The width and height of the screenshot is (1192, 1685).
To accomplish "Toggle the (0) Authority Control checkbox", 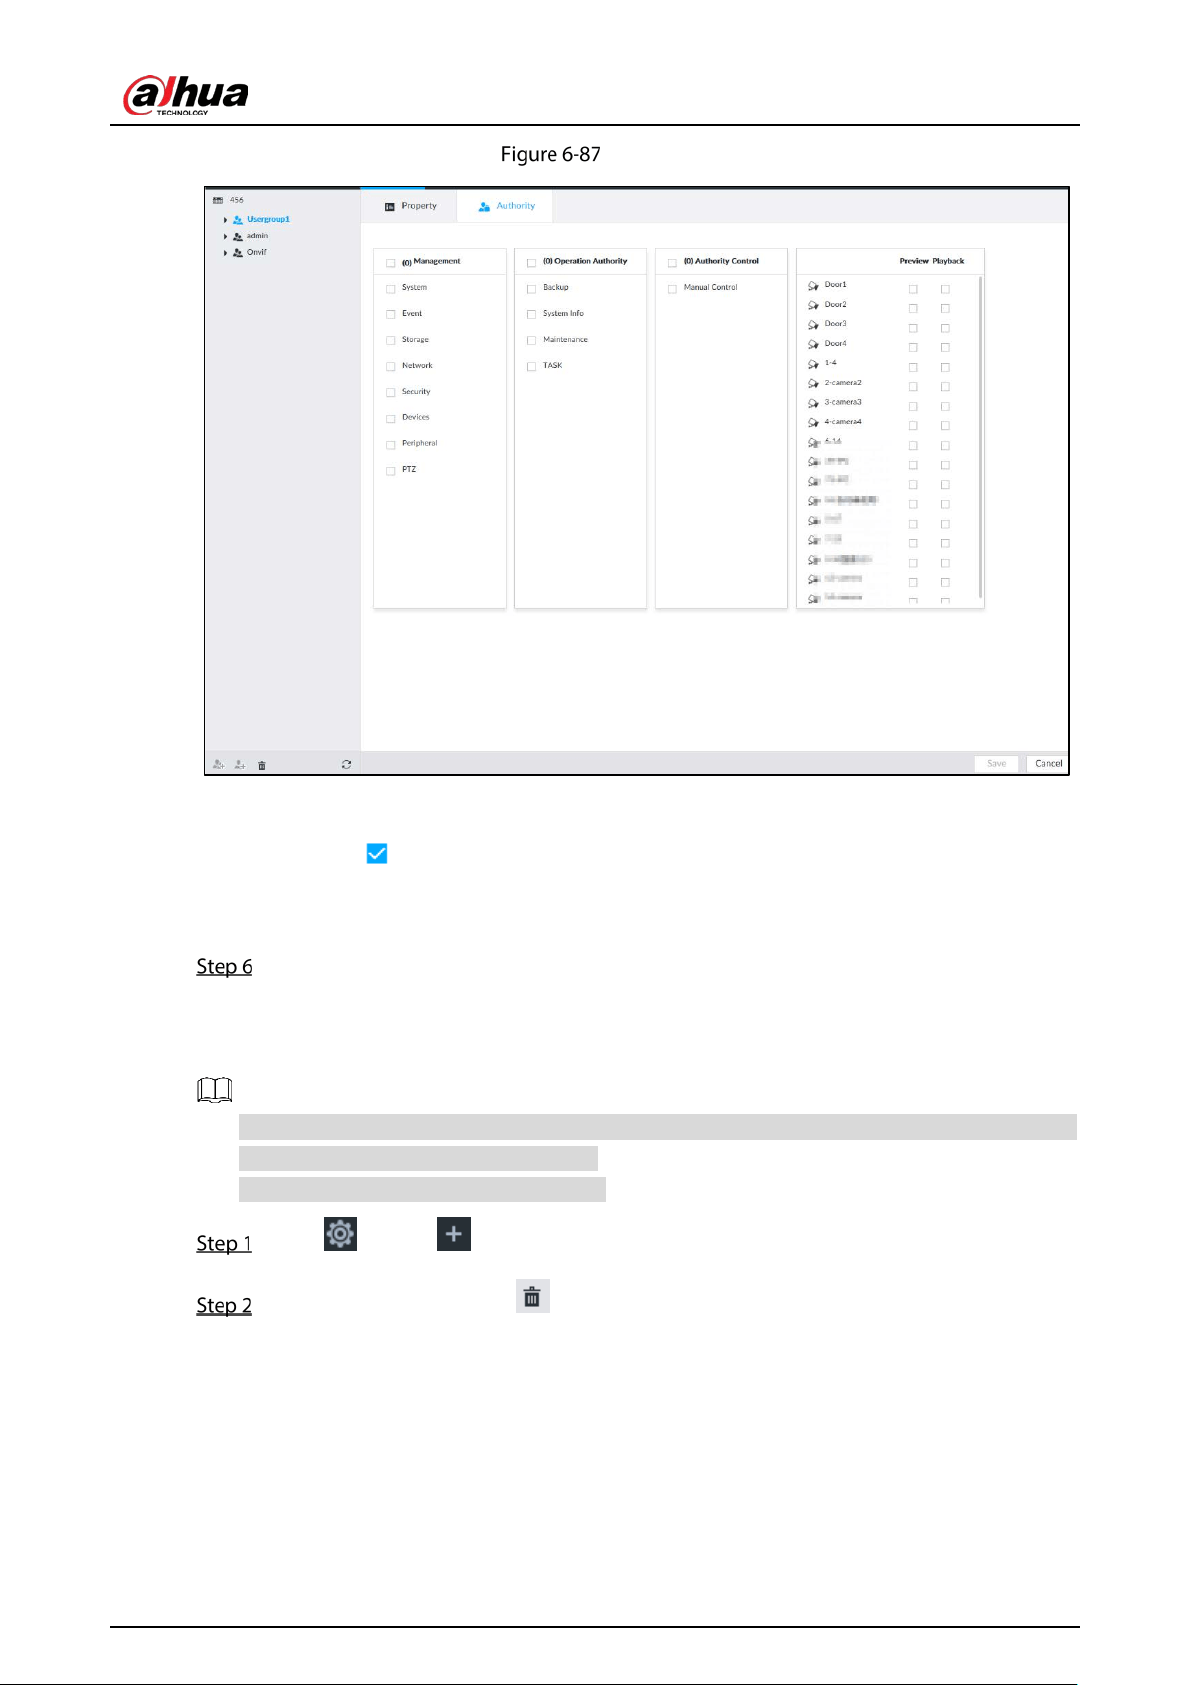I will (x=673, y=263).
